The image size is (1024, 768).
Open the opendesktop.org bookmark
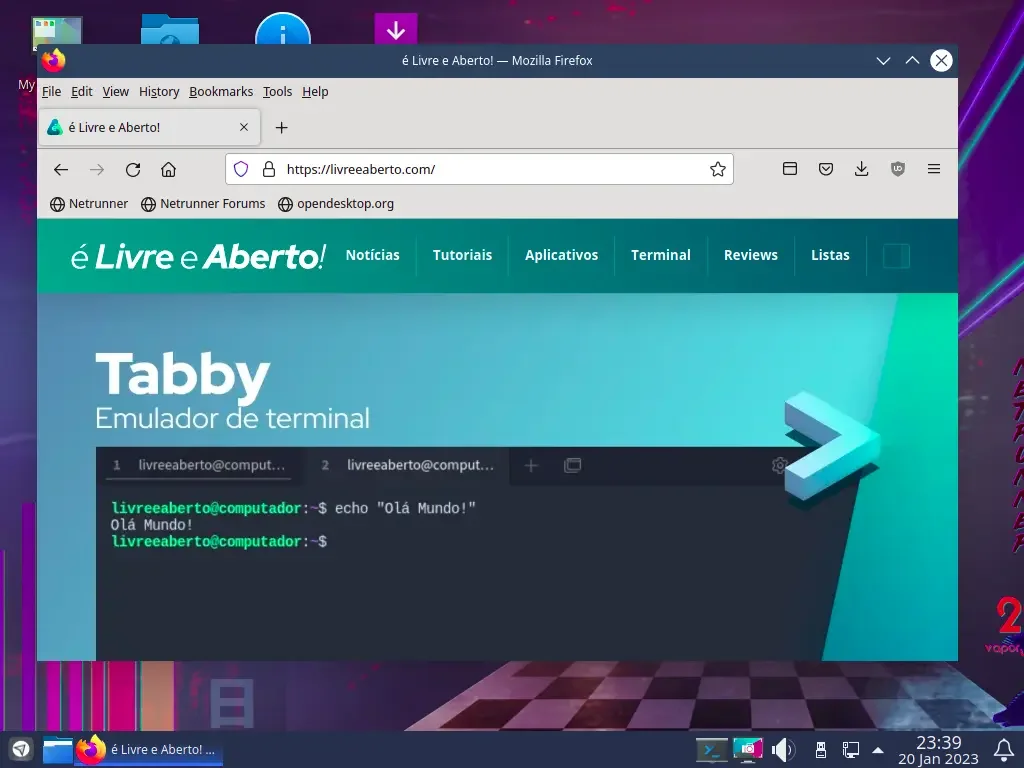click(336, 204)
